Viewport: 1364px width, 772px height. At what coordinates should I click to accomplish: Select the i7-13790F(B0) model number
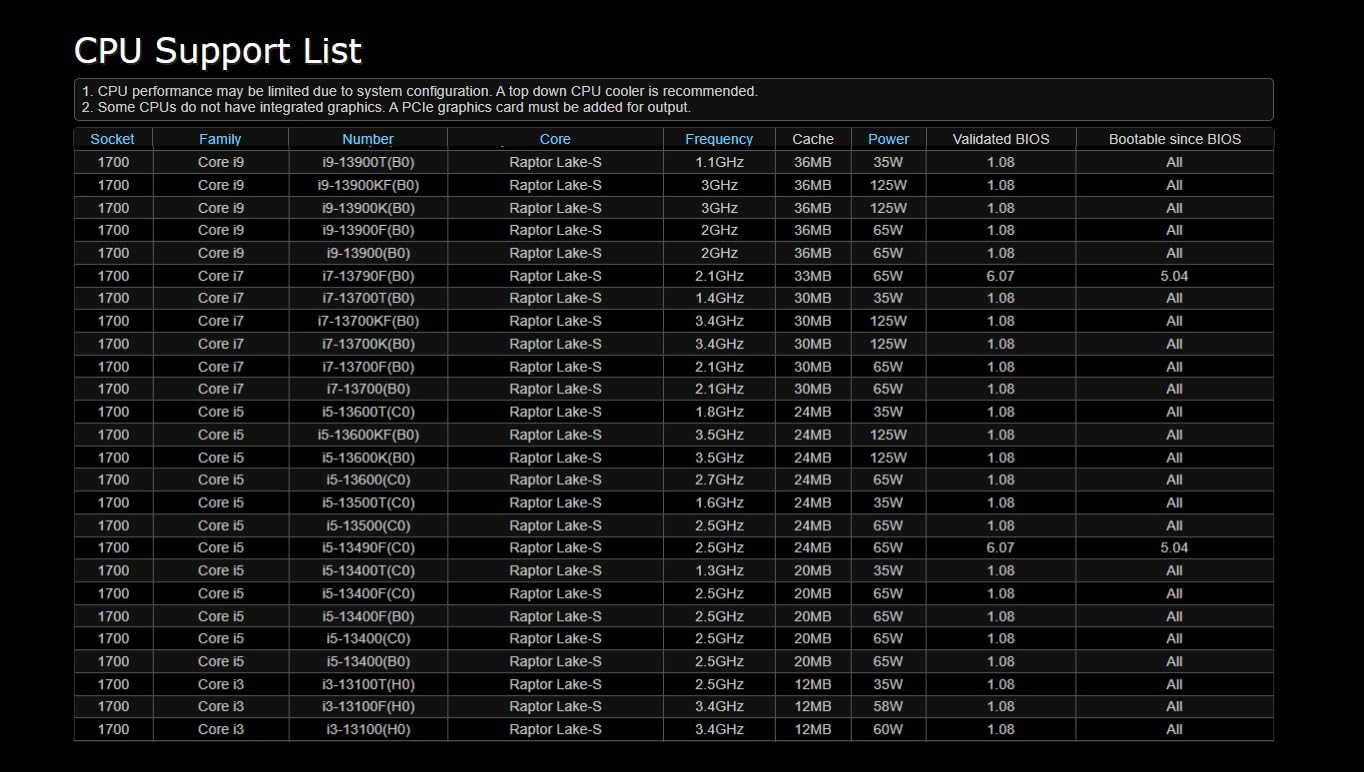368,276
